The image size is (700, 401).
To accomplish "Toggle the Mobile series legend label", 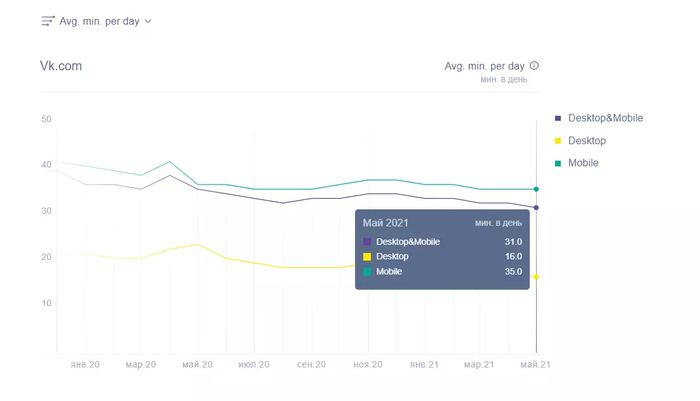I will click(x=583, y=163).
